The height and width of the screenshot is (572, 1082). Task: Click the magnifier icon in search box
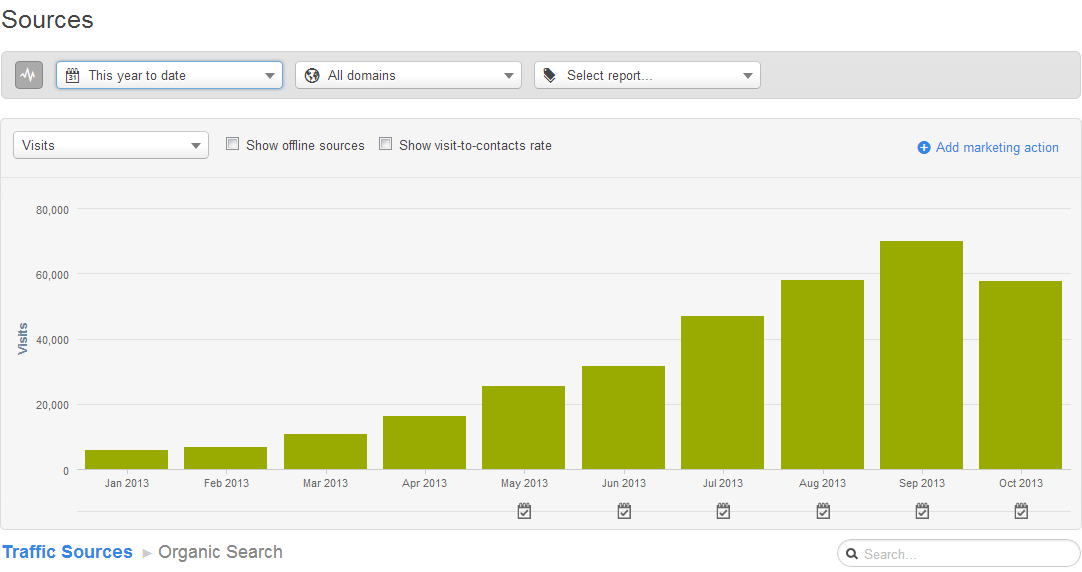click(852, 554)
